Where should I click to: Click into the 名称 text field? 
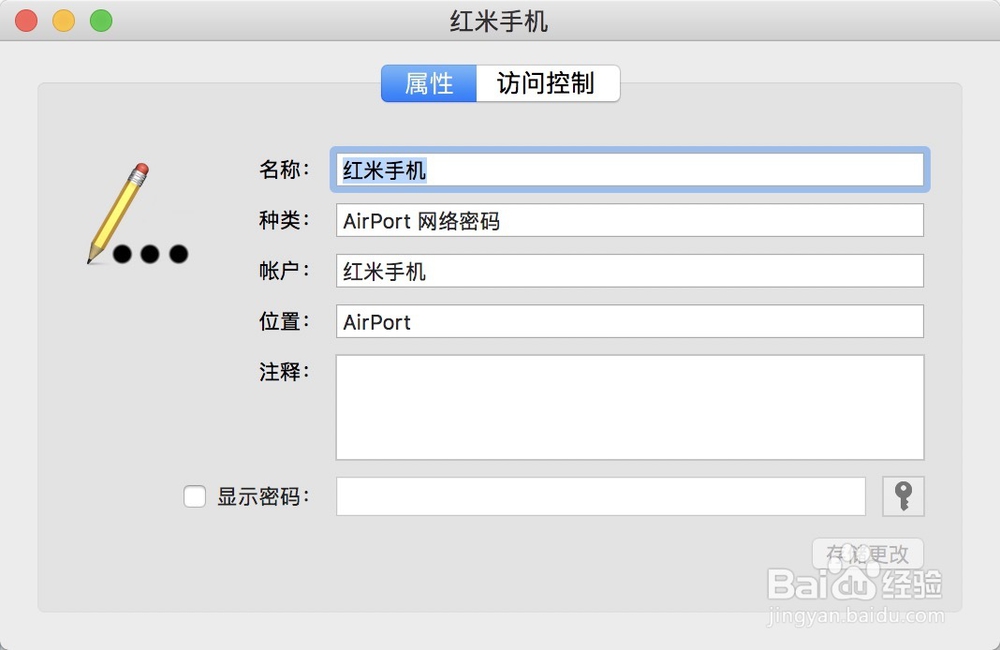pos(628,170)
